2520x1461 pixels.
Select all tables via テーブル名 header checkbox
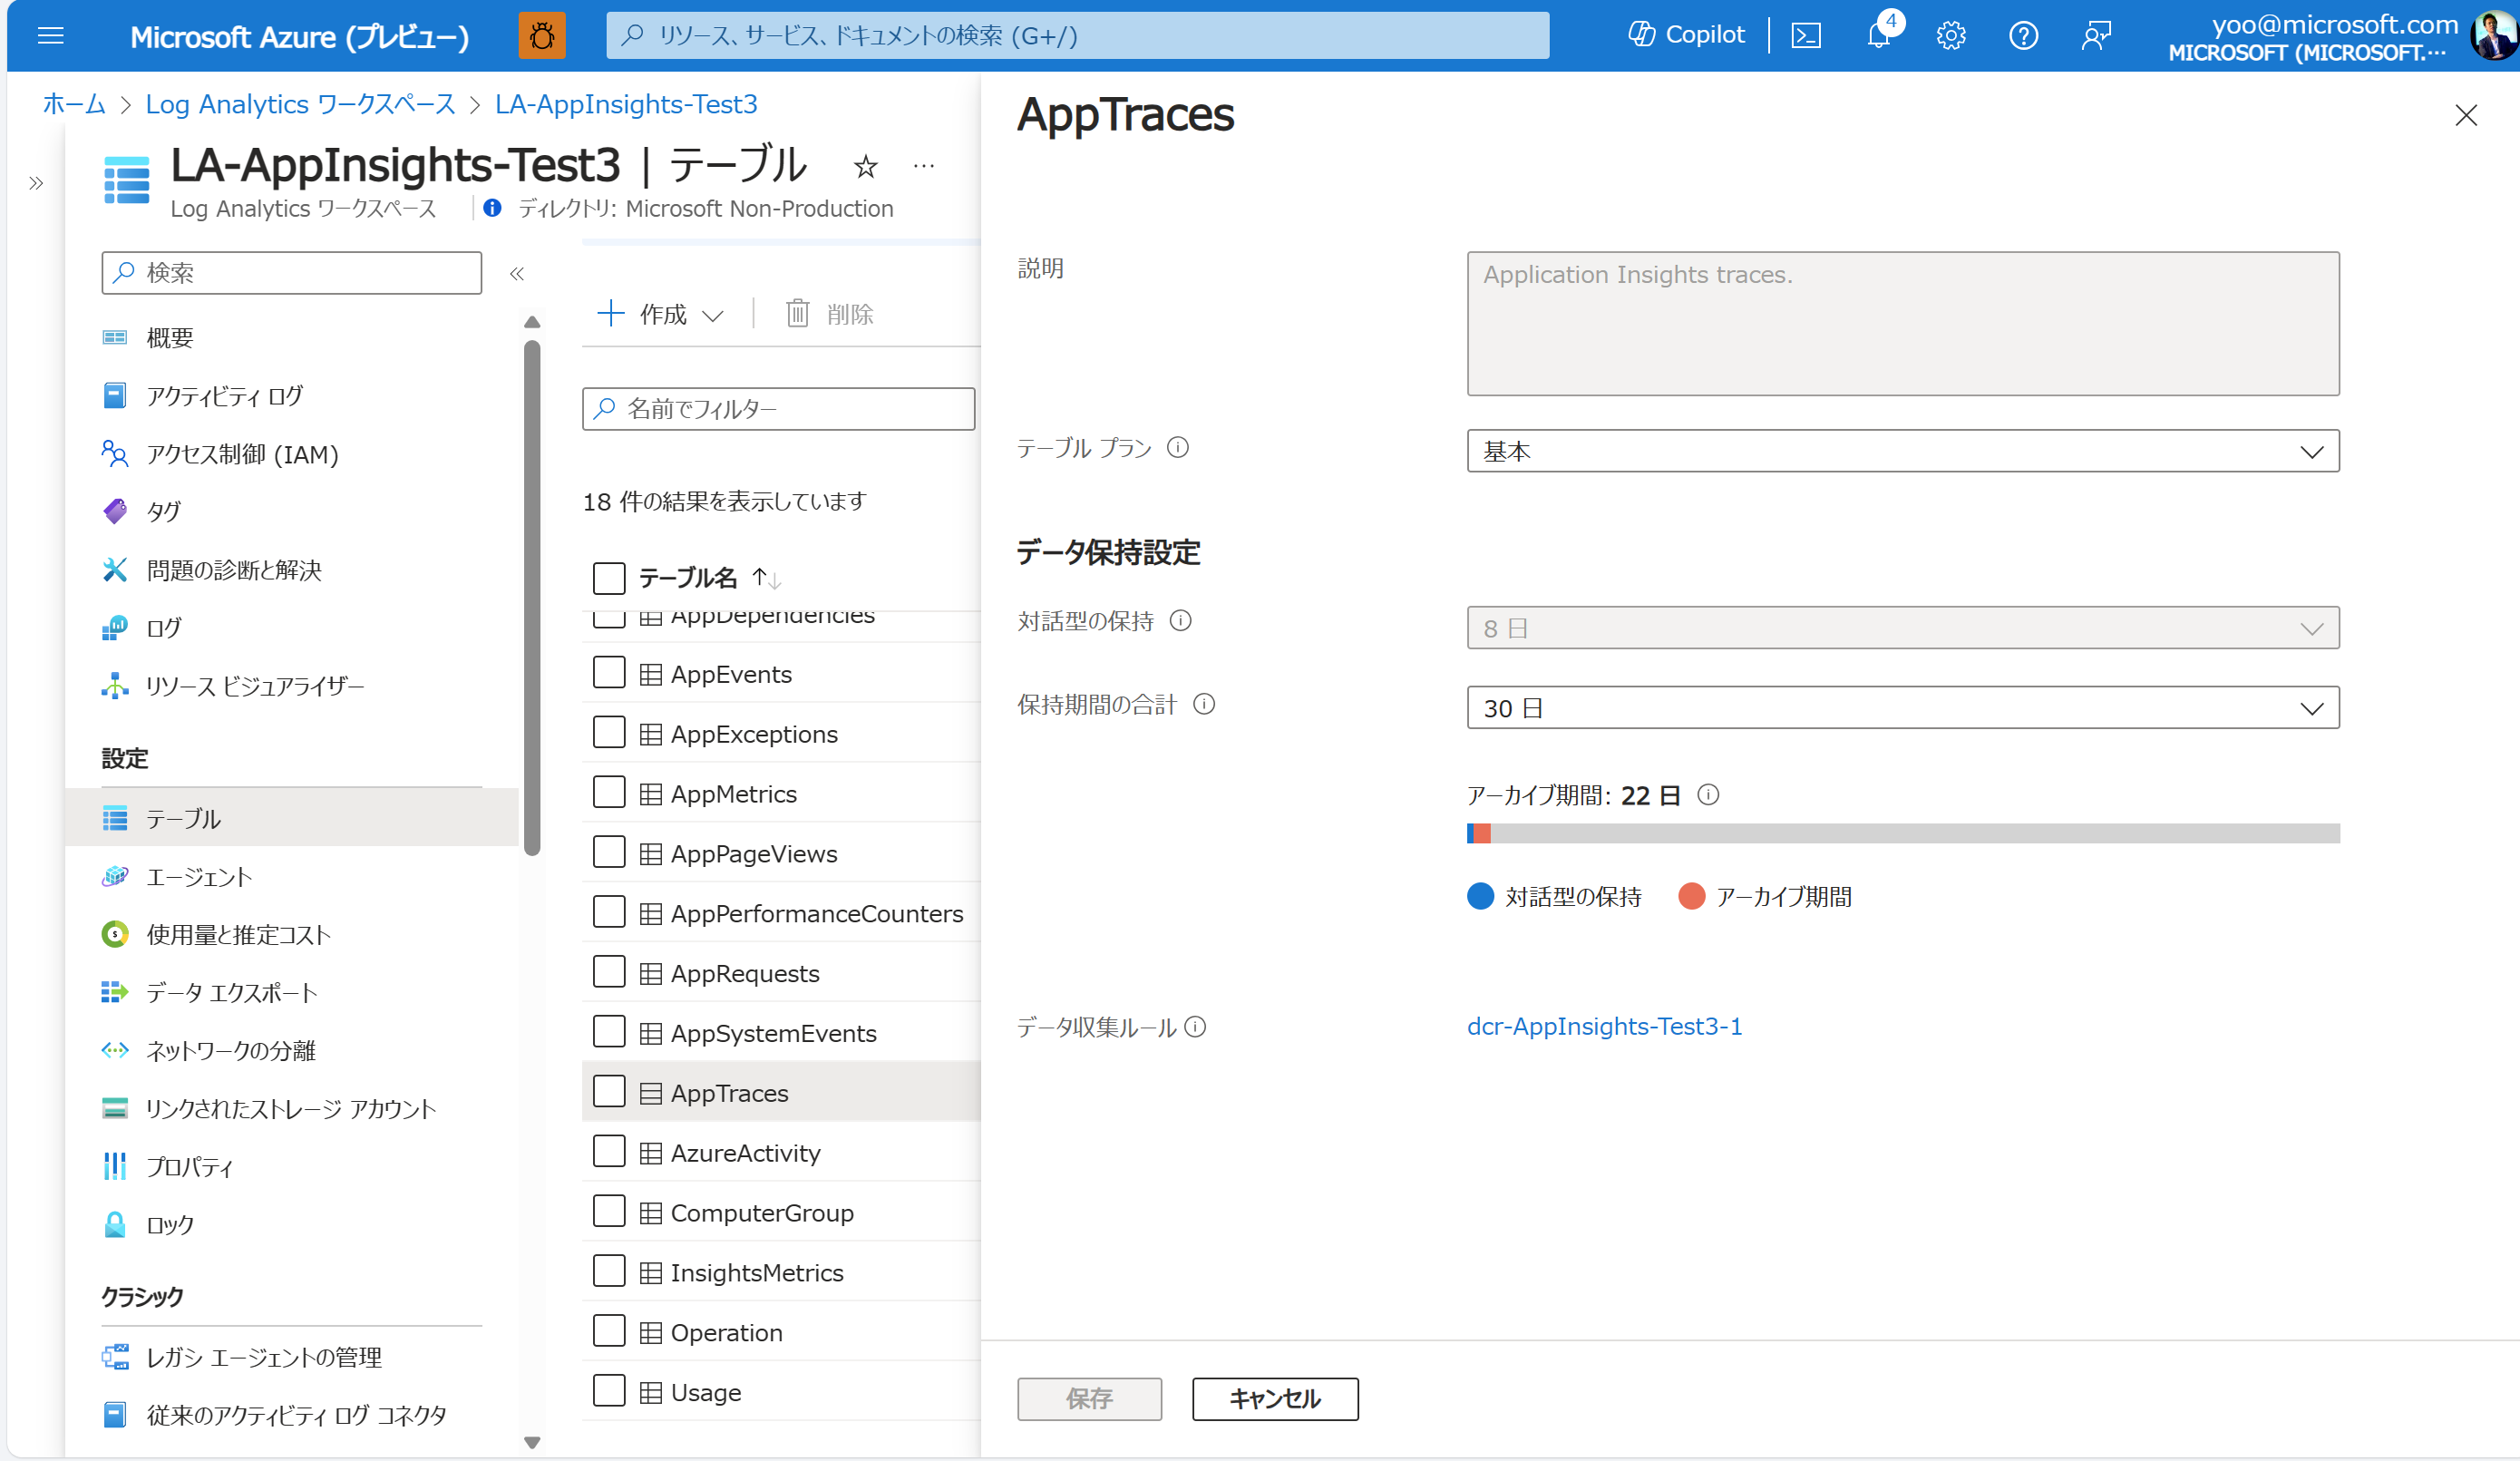(609, 578)
